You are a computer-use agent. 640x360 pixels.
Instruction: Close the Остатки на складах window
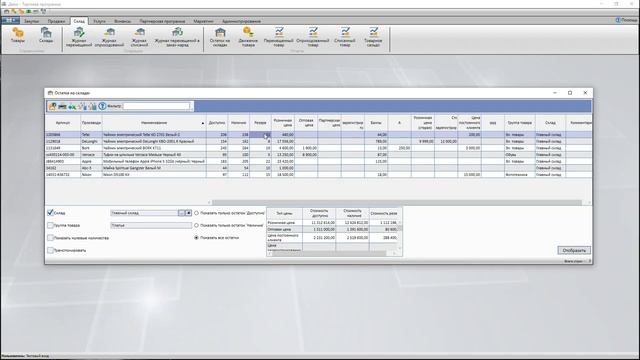585,93
